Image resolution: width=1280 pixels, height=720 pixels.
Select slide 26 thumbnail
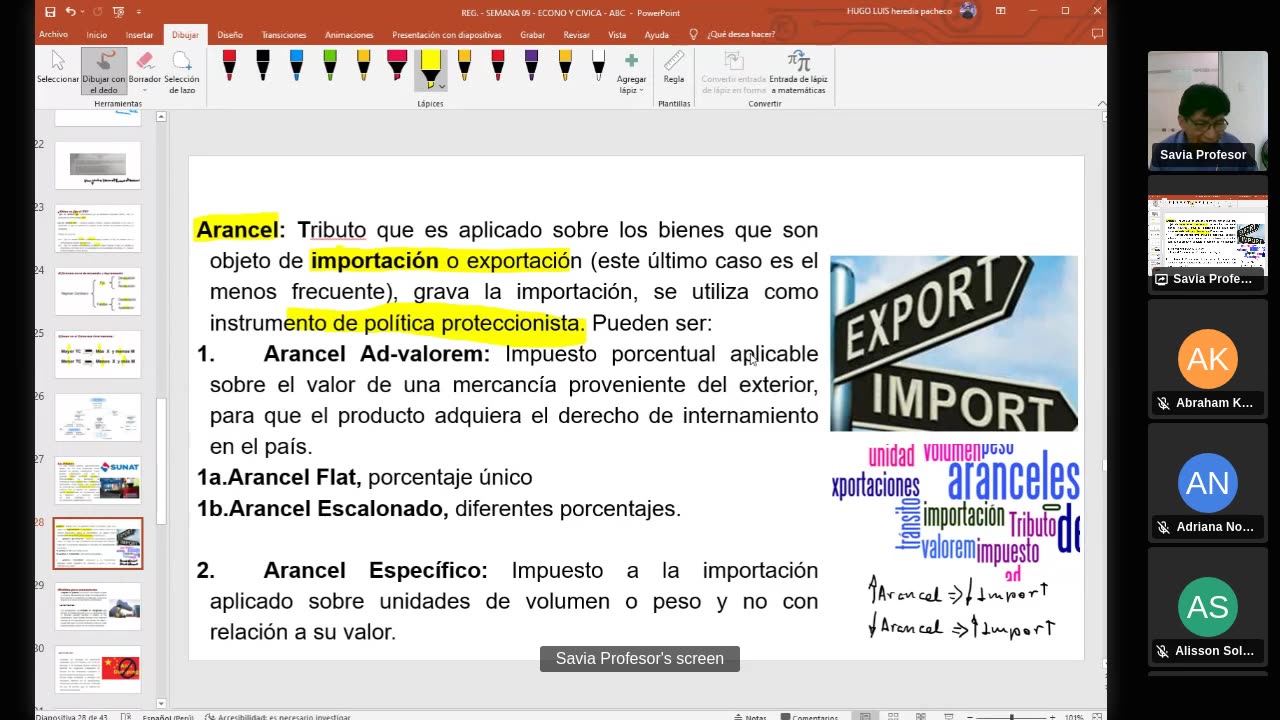(x=98, y=417)
